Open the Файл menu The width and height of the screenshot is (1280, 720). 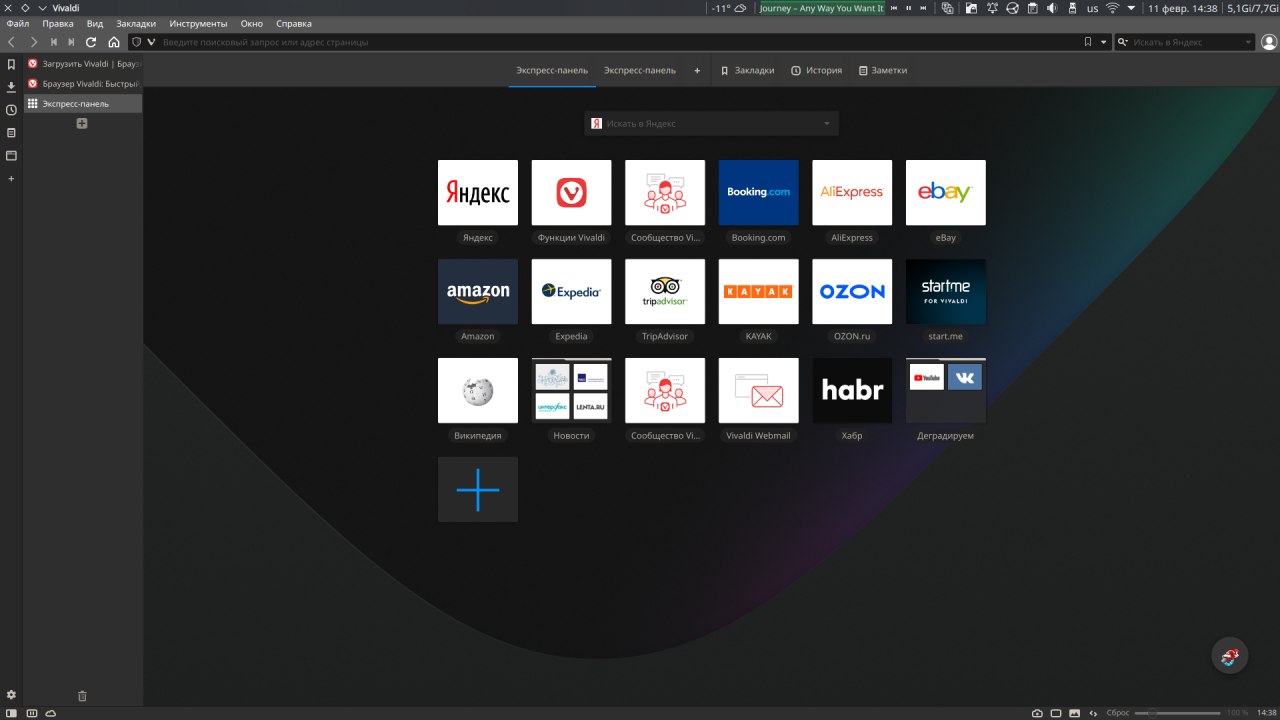17,23
